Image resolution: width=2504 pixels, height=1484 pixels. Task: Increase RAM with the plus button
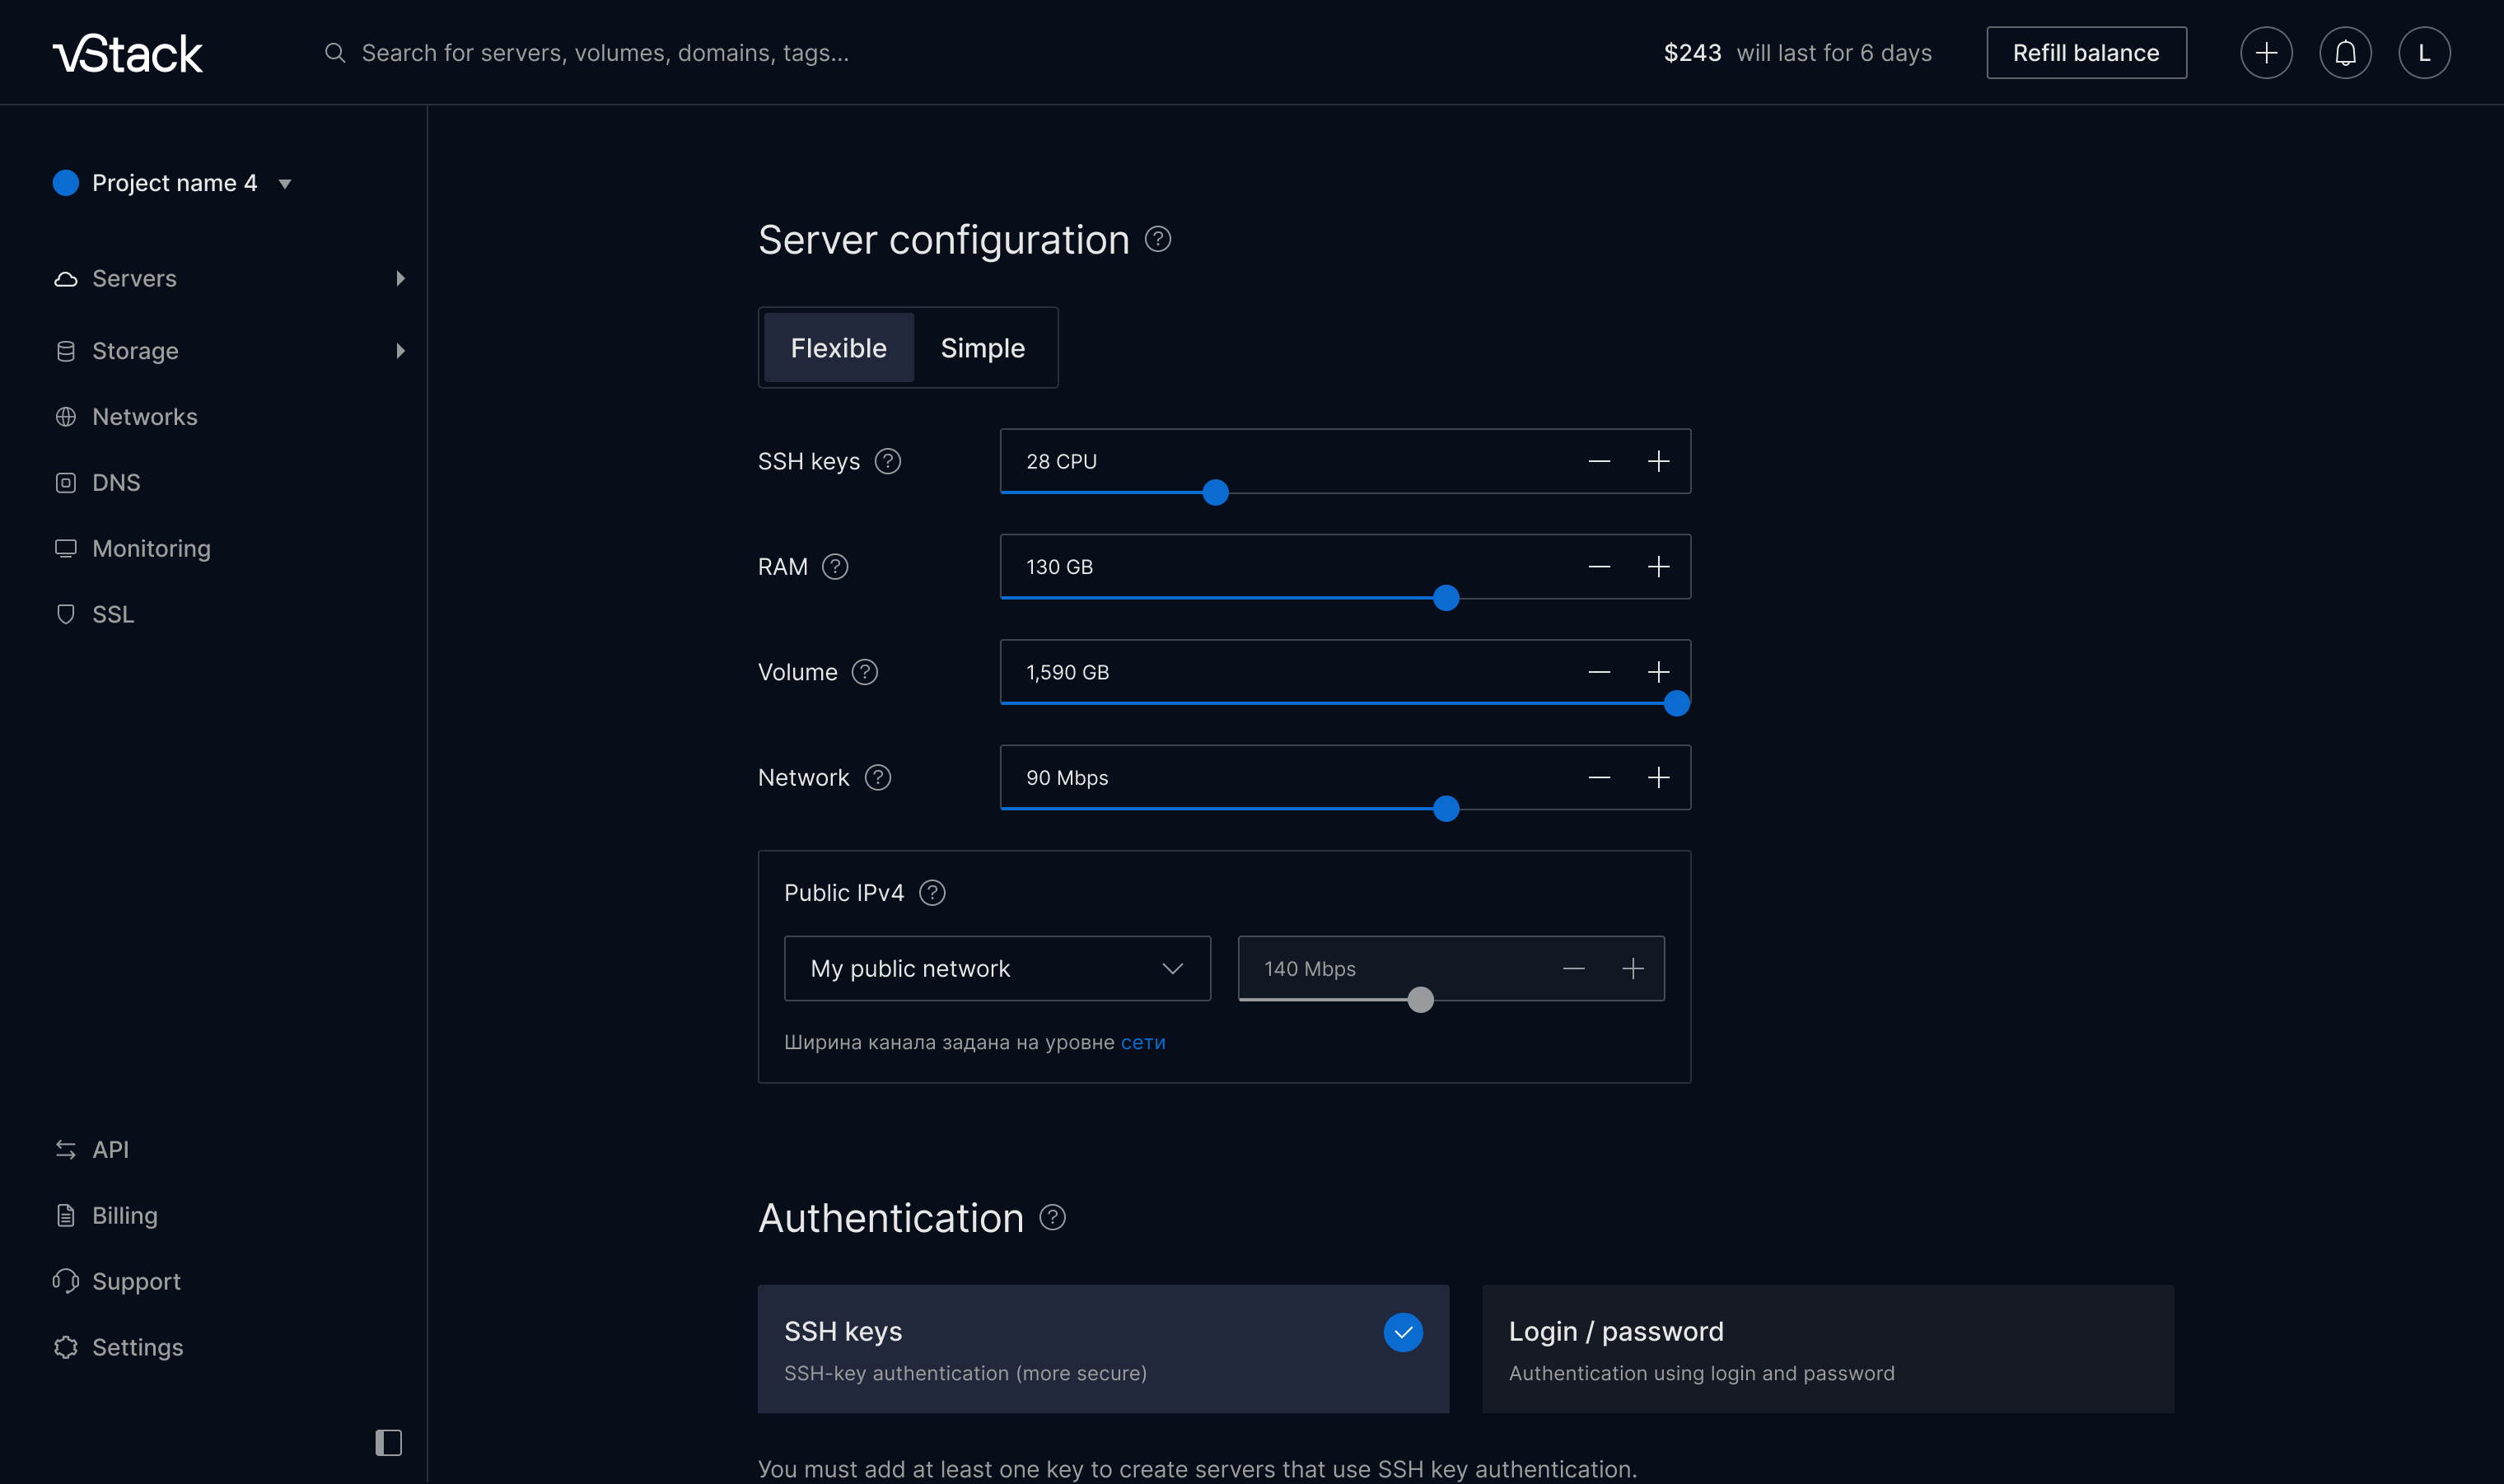click(x=1658, y=567)
